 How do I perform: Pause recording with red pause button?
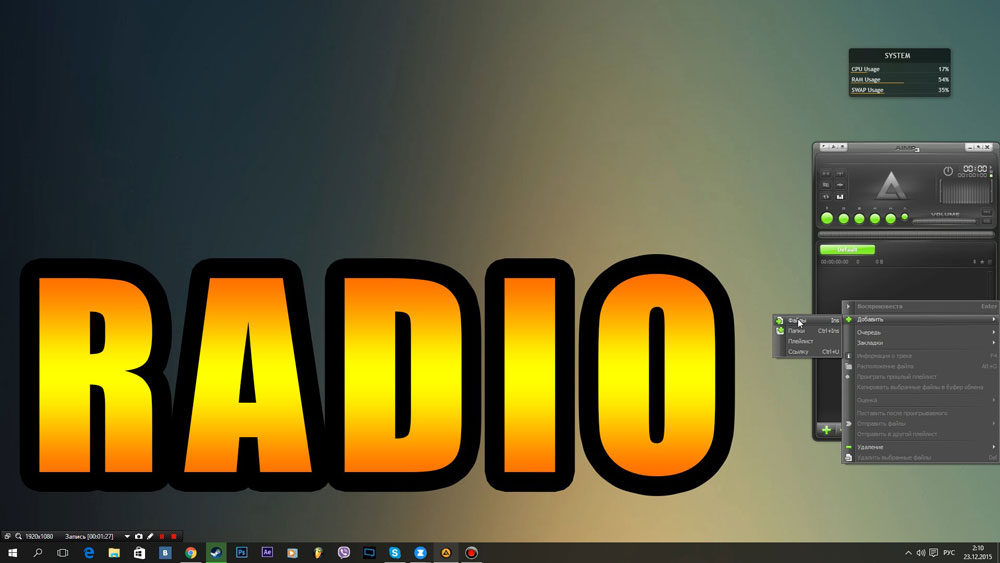tap(162, 536)
